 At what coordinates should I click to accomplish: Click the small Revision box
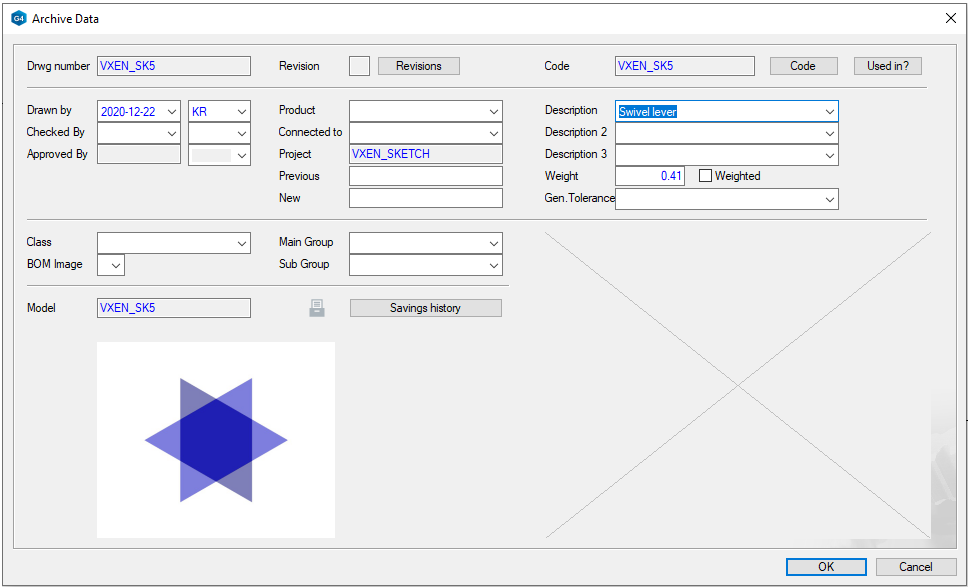[359, 66]
